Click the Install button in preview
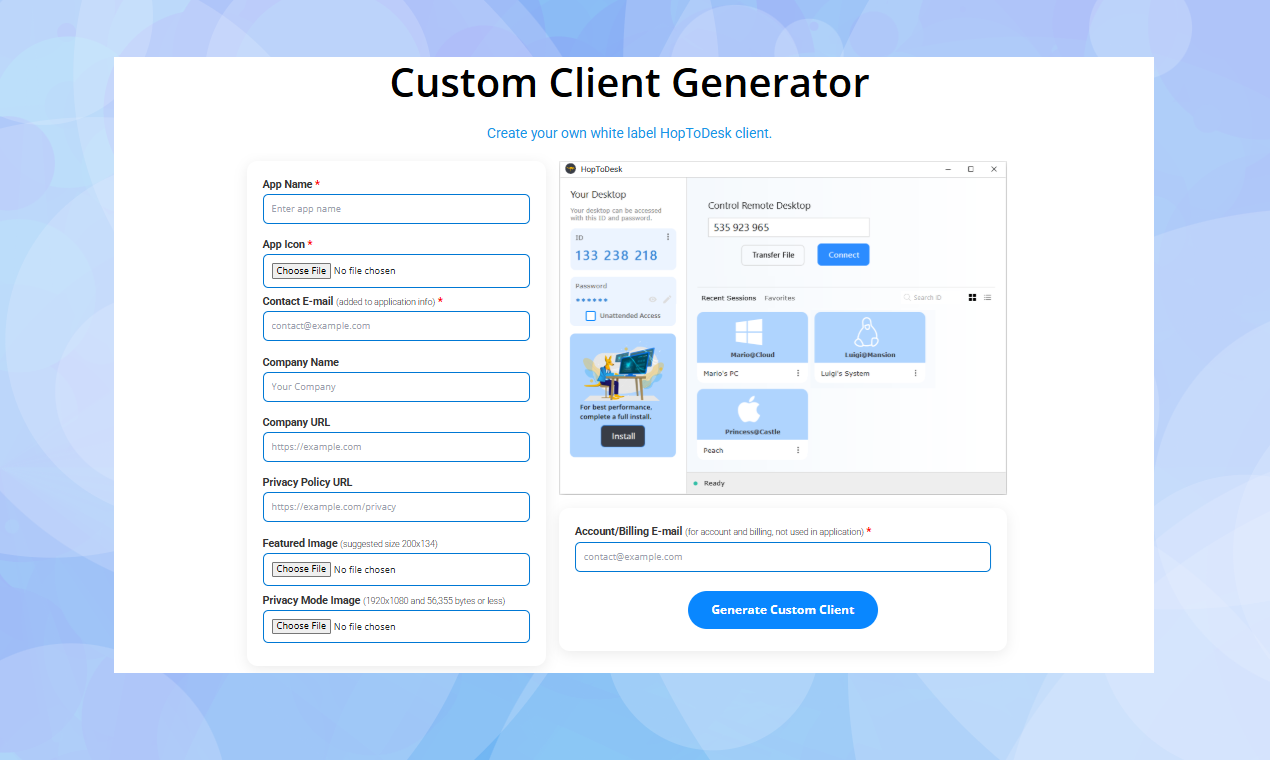 pyautogui.click(x=623, y=436)
